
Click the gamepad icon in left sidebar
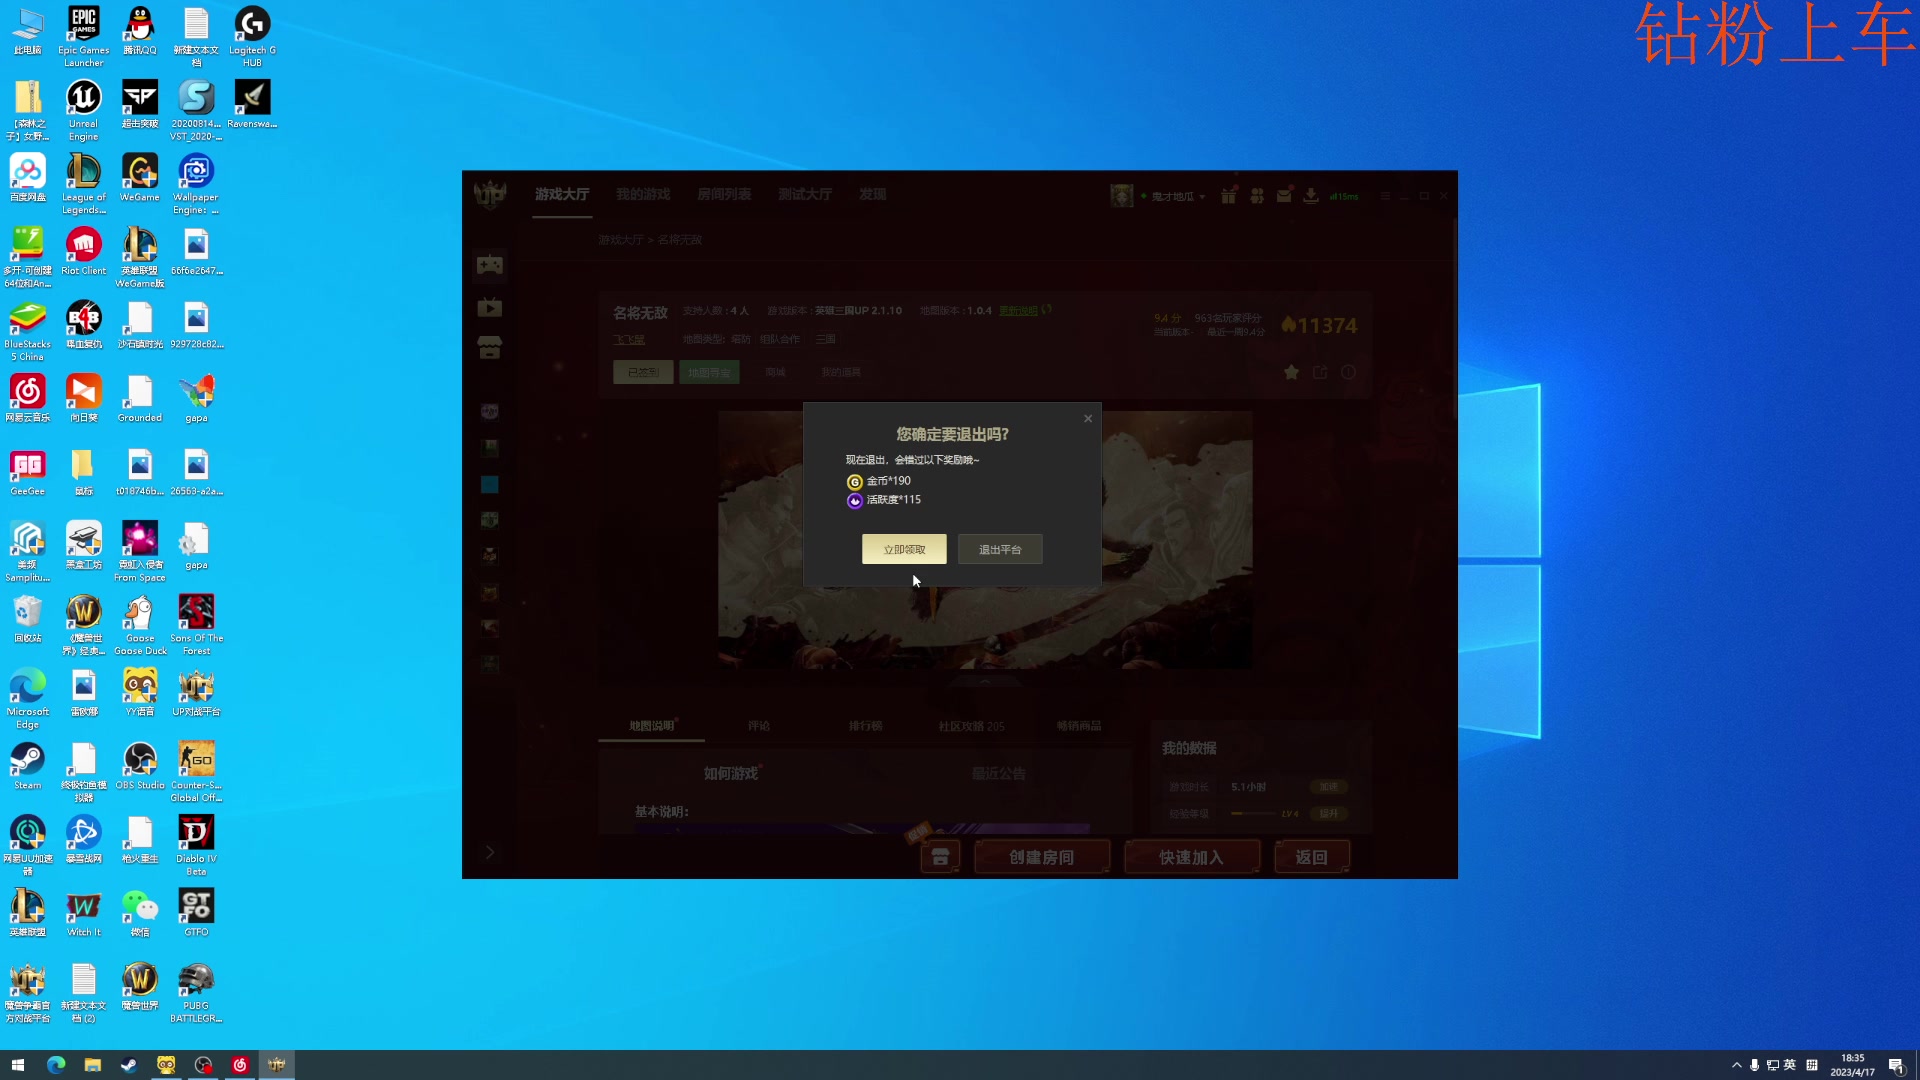tap(490, 264)
